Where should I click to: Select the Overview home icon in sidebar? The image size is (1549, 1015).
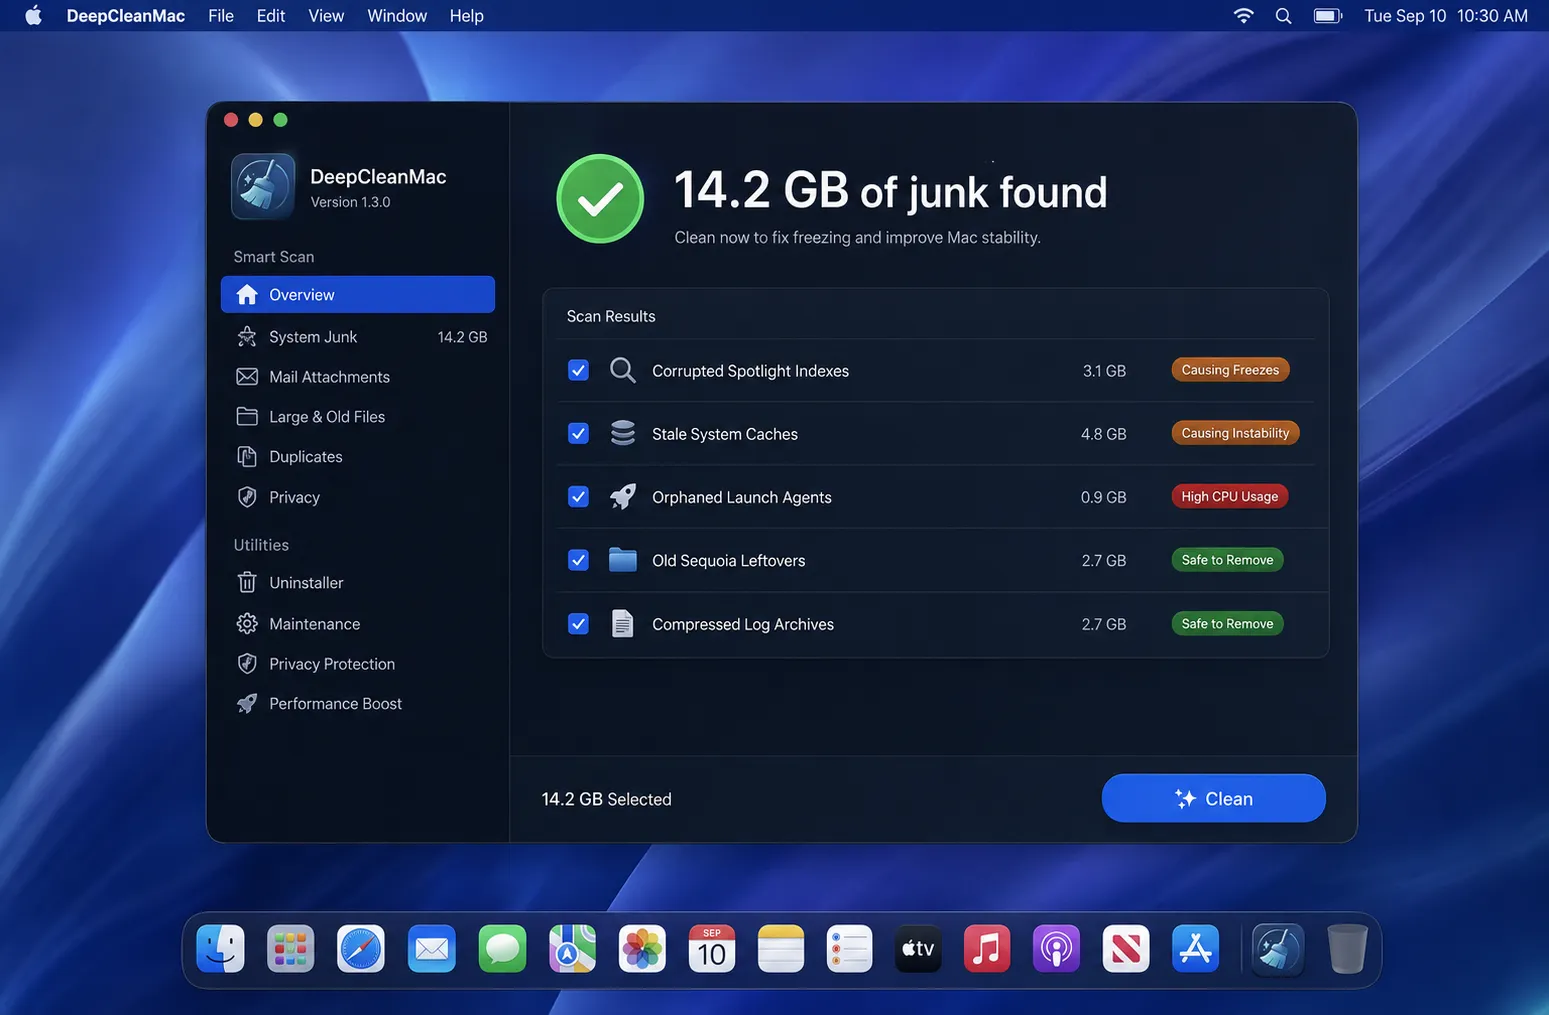(x=247, y=294)
